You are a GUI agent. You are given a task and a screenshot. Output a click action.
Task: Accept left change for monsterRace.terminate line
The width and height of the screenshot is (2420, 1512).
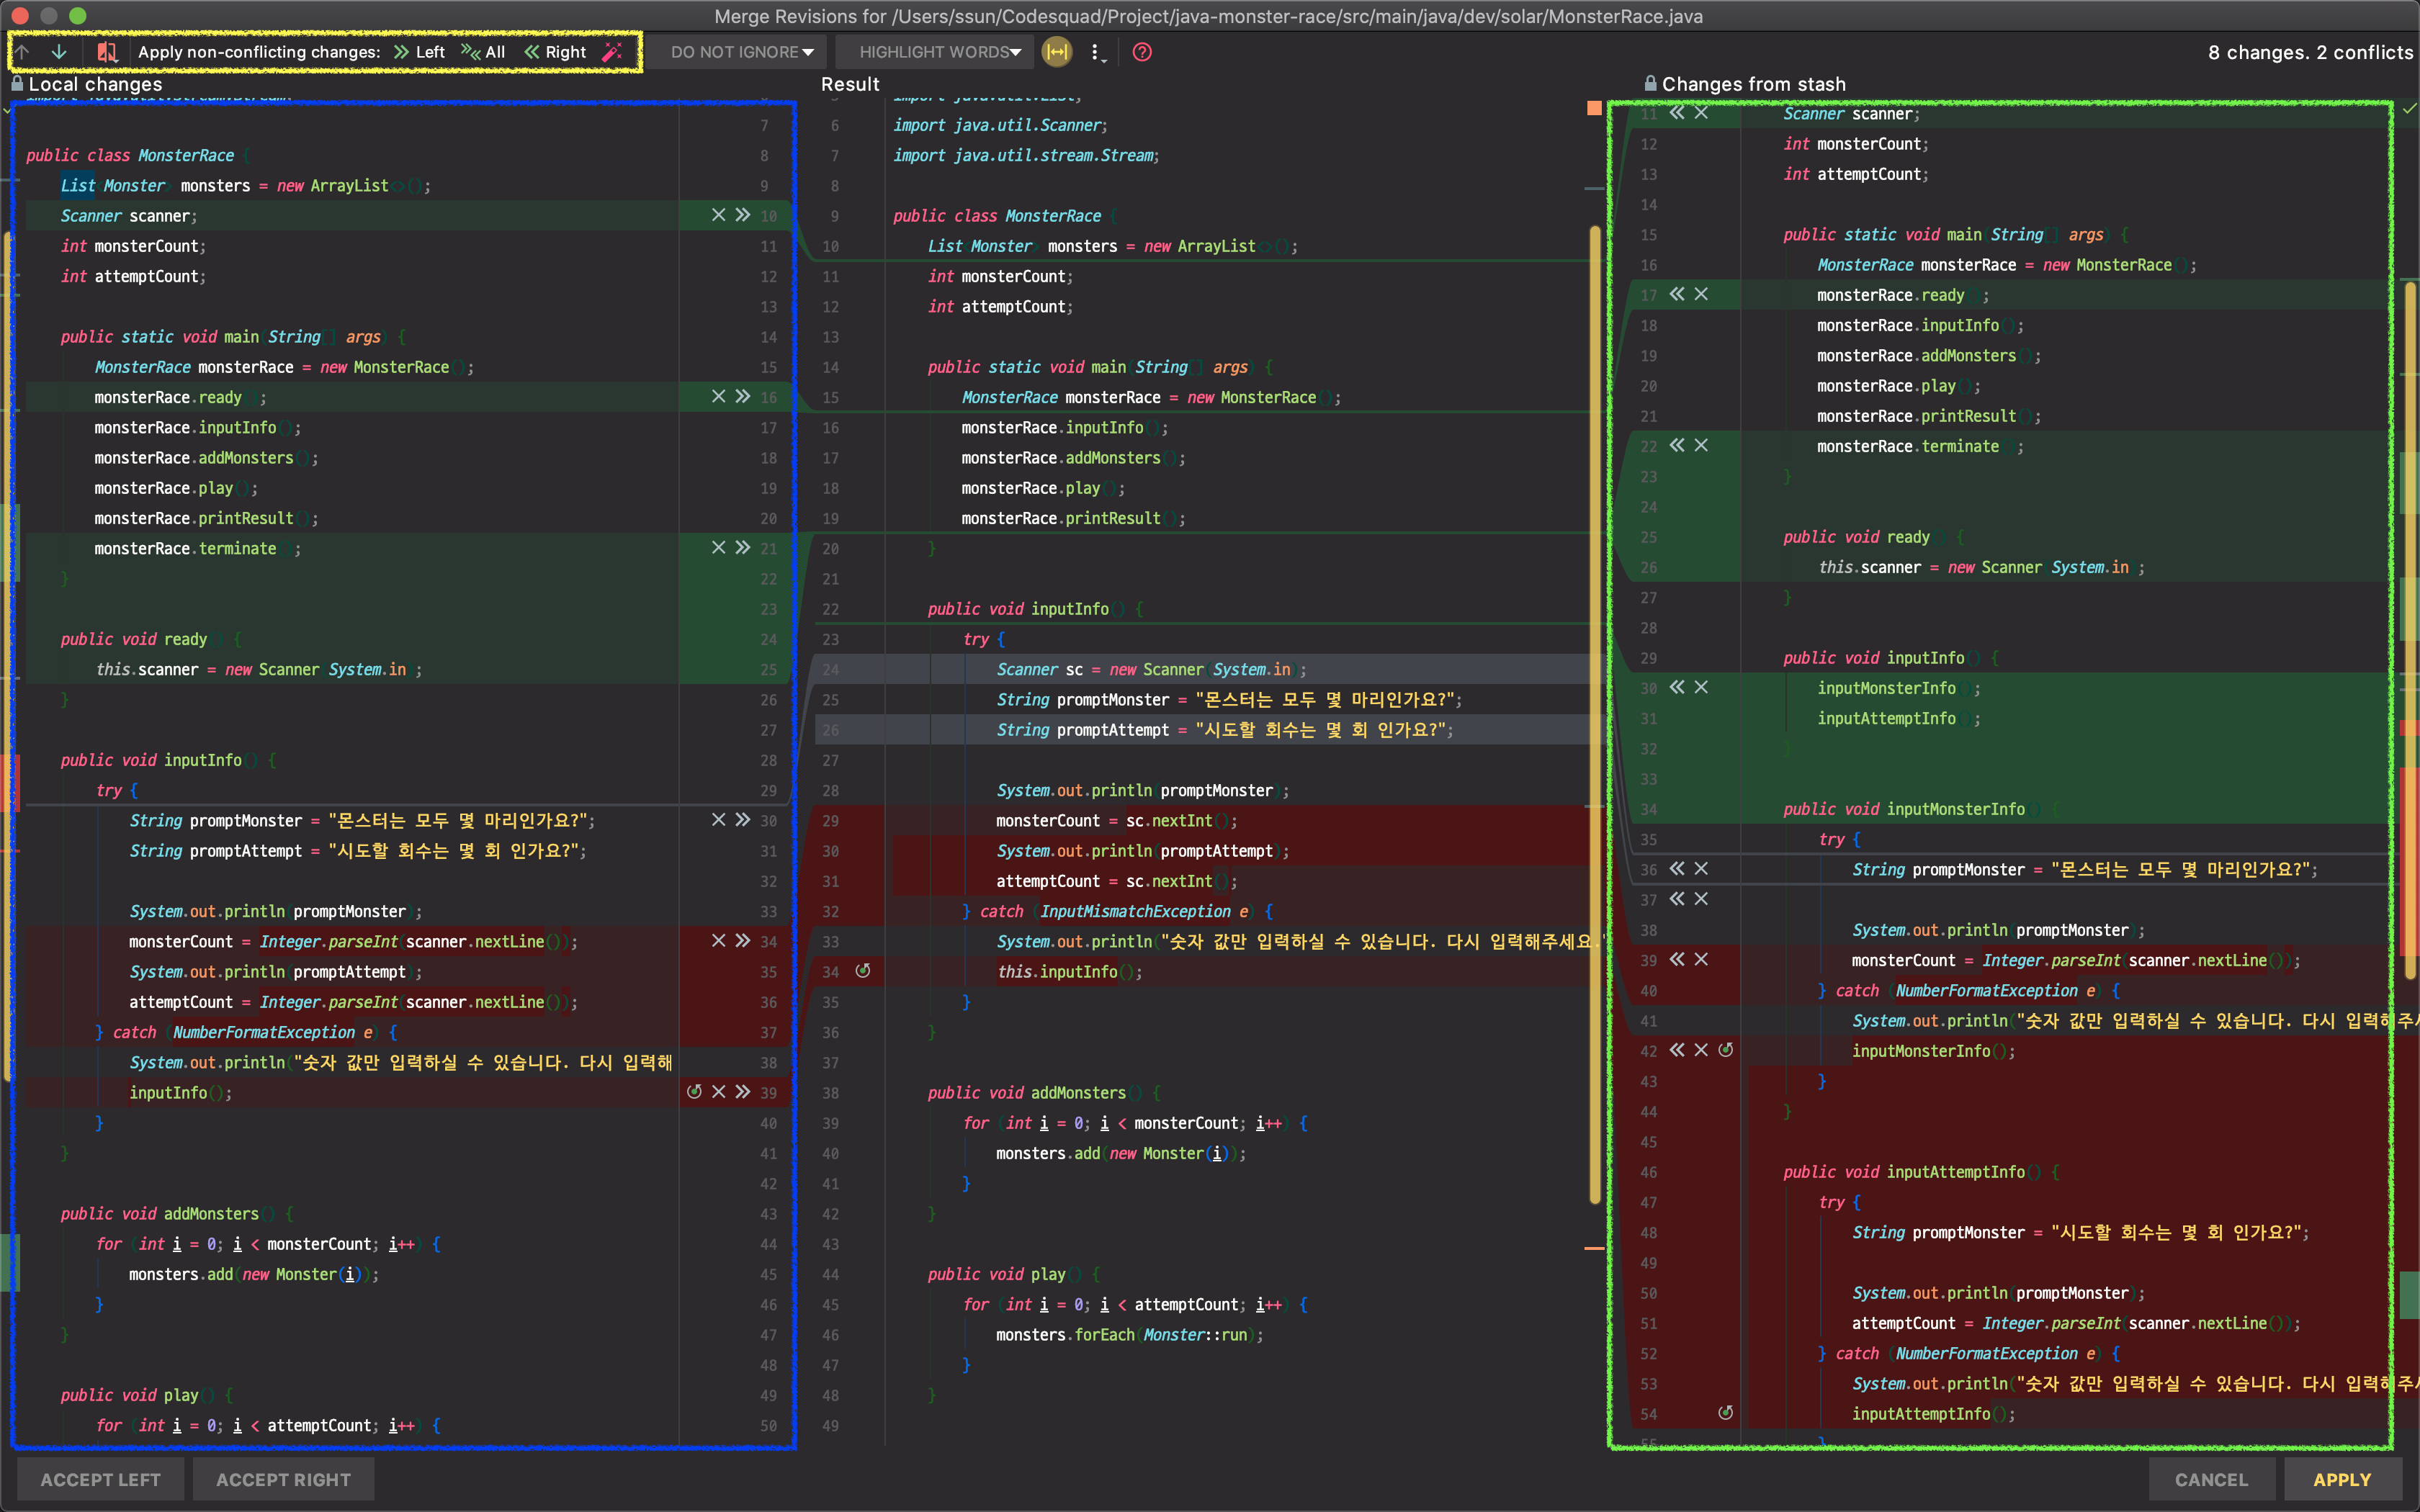743,548
